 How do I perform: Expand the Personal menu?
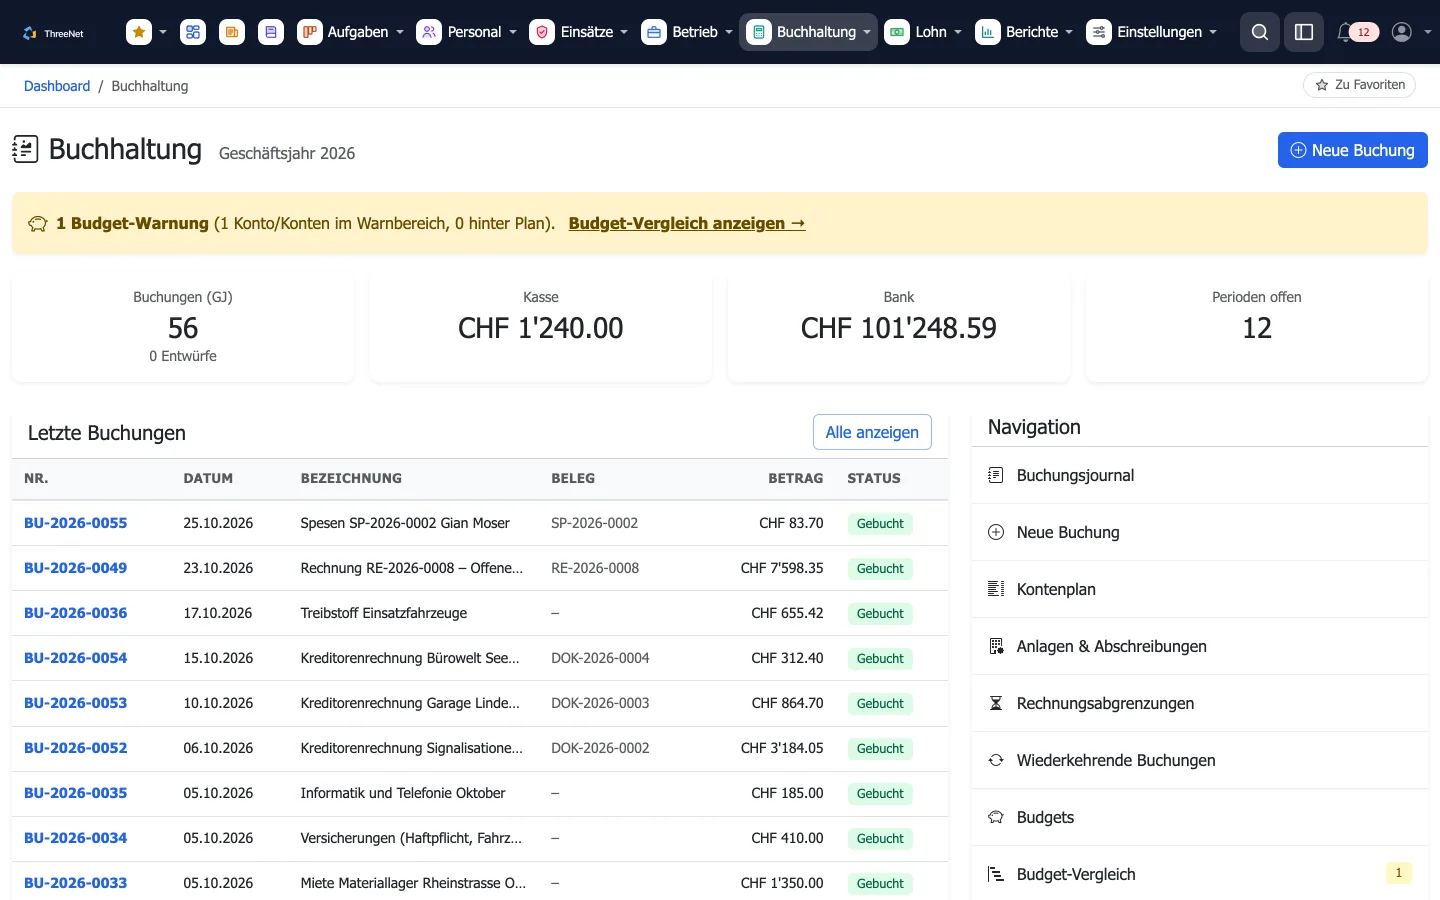[467, 32]
